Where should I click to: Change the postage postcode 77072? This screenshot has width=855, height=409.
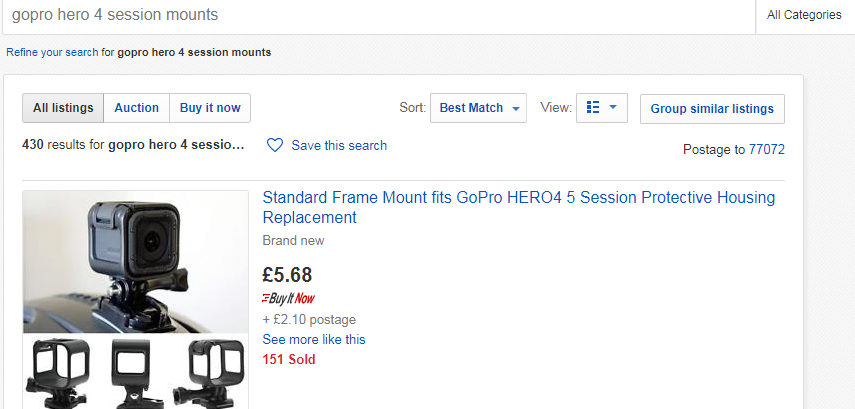pos(767,150)
